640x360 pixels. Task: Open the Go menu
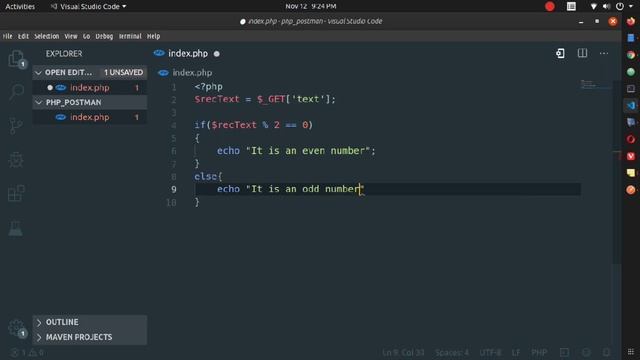point(86,36)
